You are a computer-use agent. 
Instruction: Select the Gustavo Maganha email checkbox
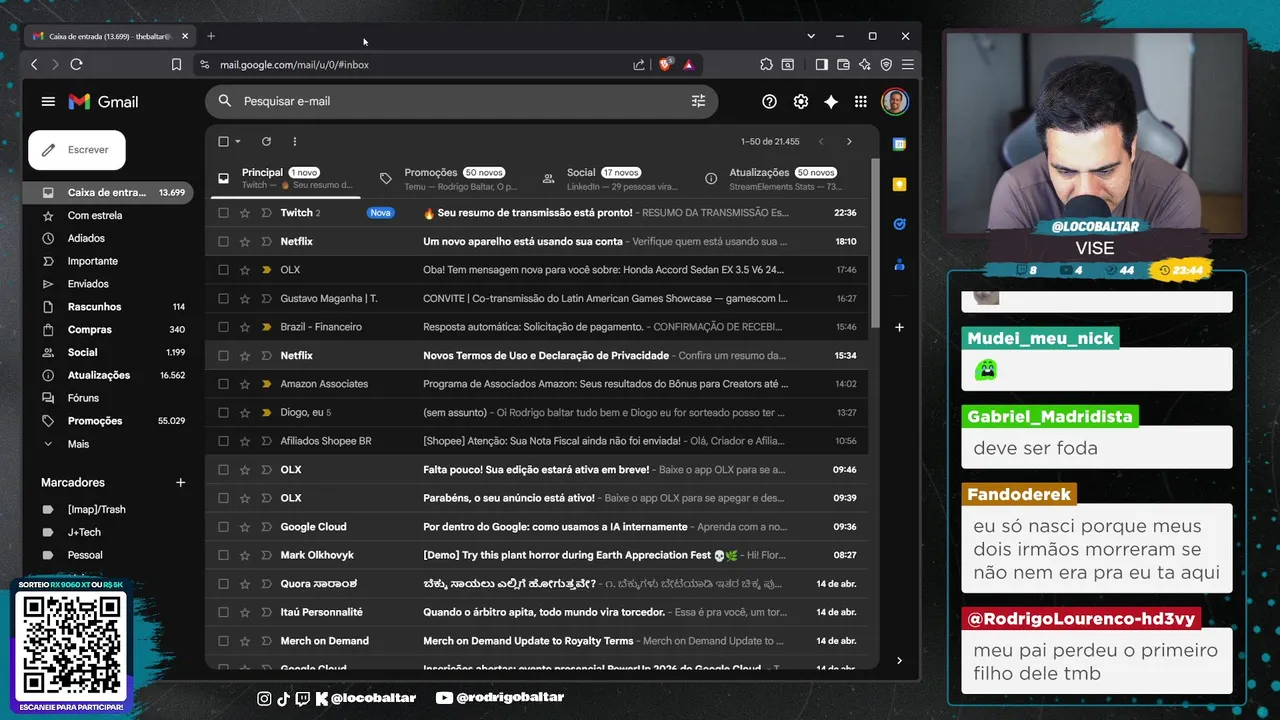click(223, 298)
